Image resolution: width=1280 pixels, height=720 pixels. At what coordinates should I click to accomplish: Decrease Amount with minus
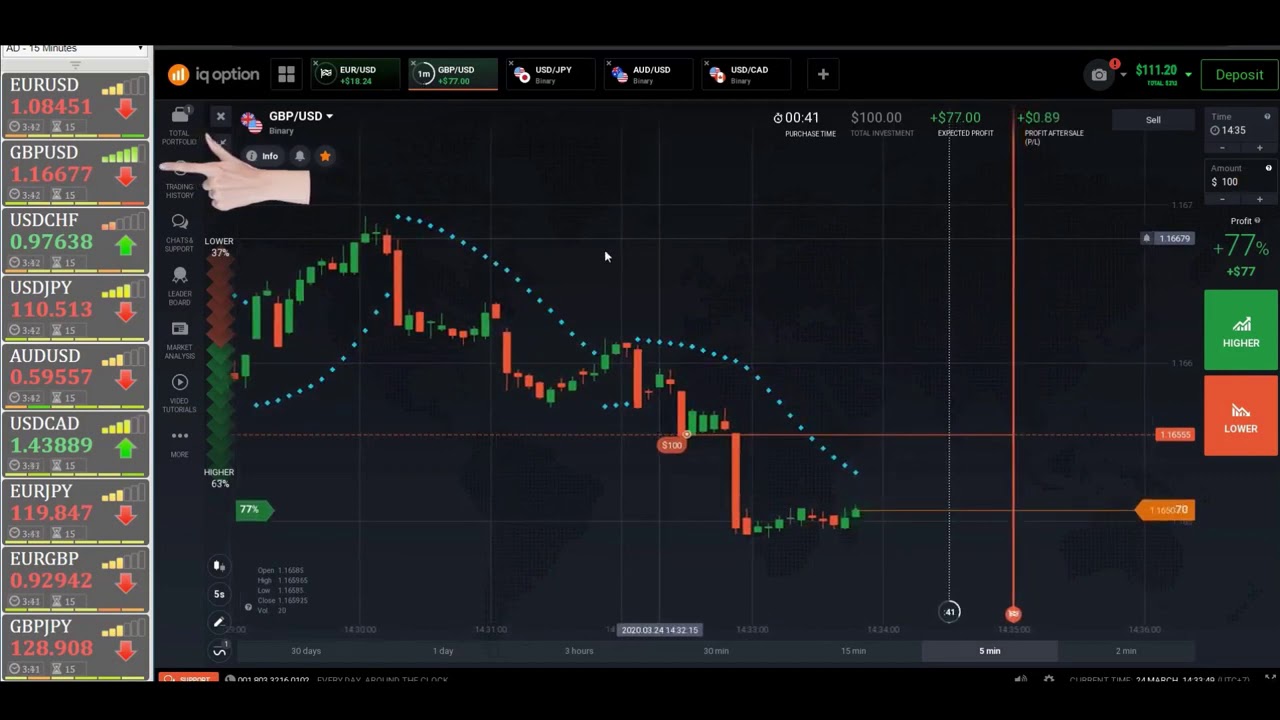point(1222,199)
